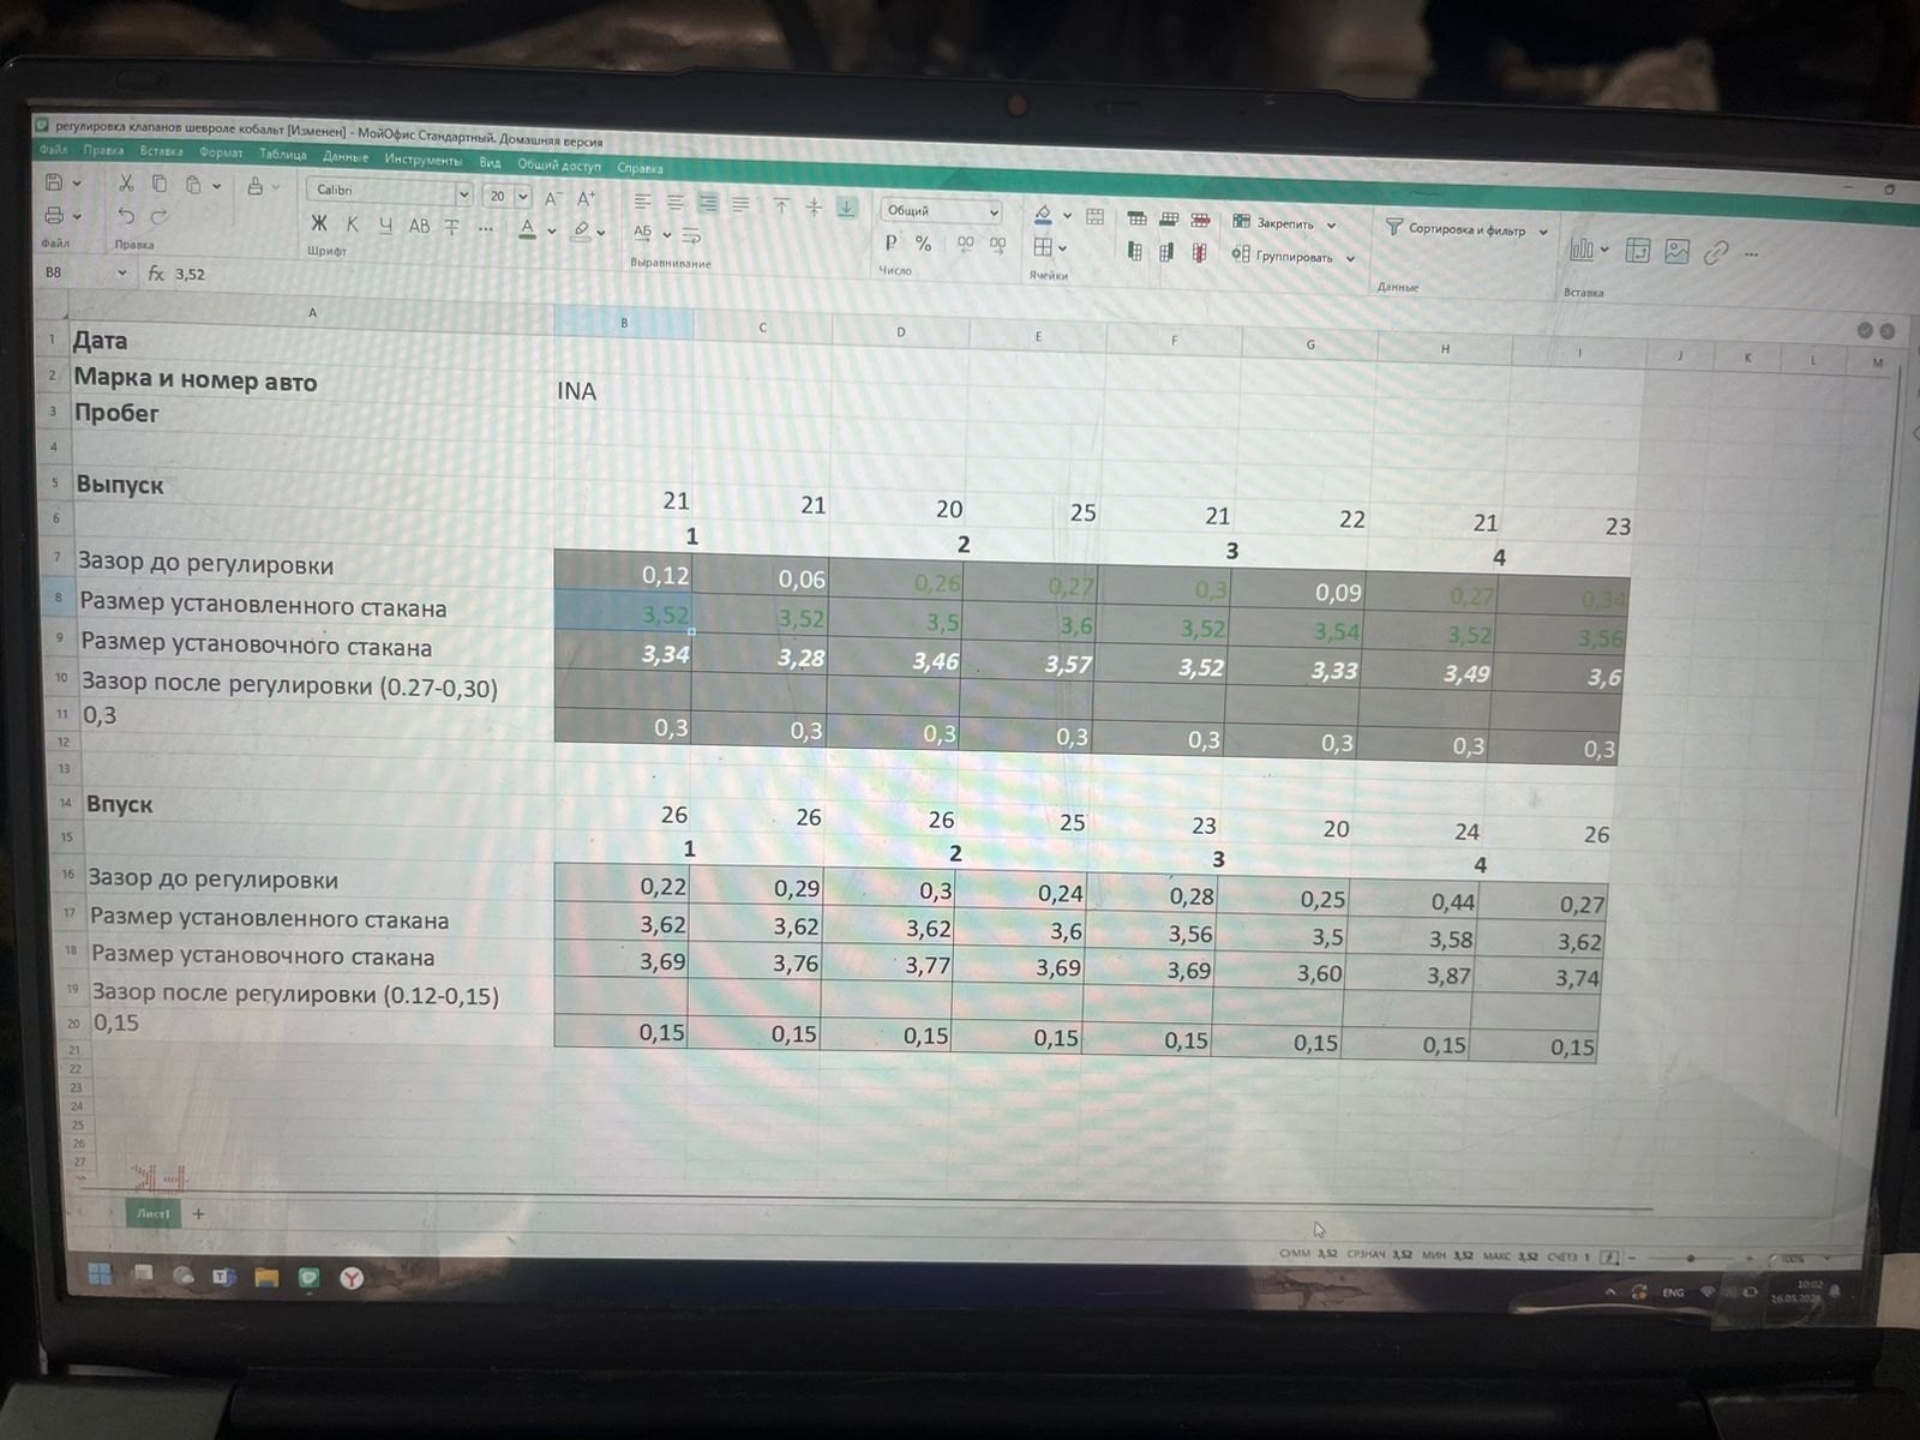The image size is (1920, 1440).
Task: Click the Copy icon
Action: point(159,184)
